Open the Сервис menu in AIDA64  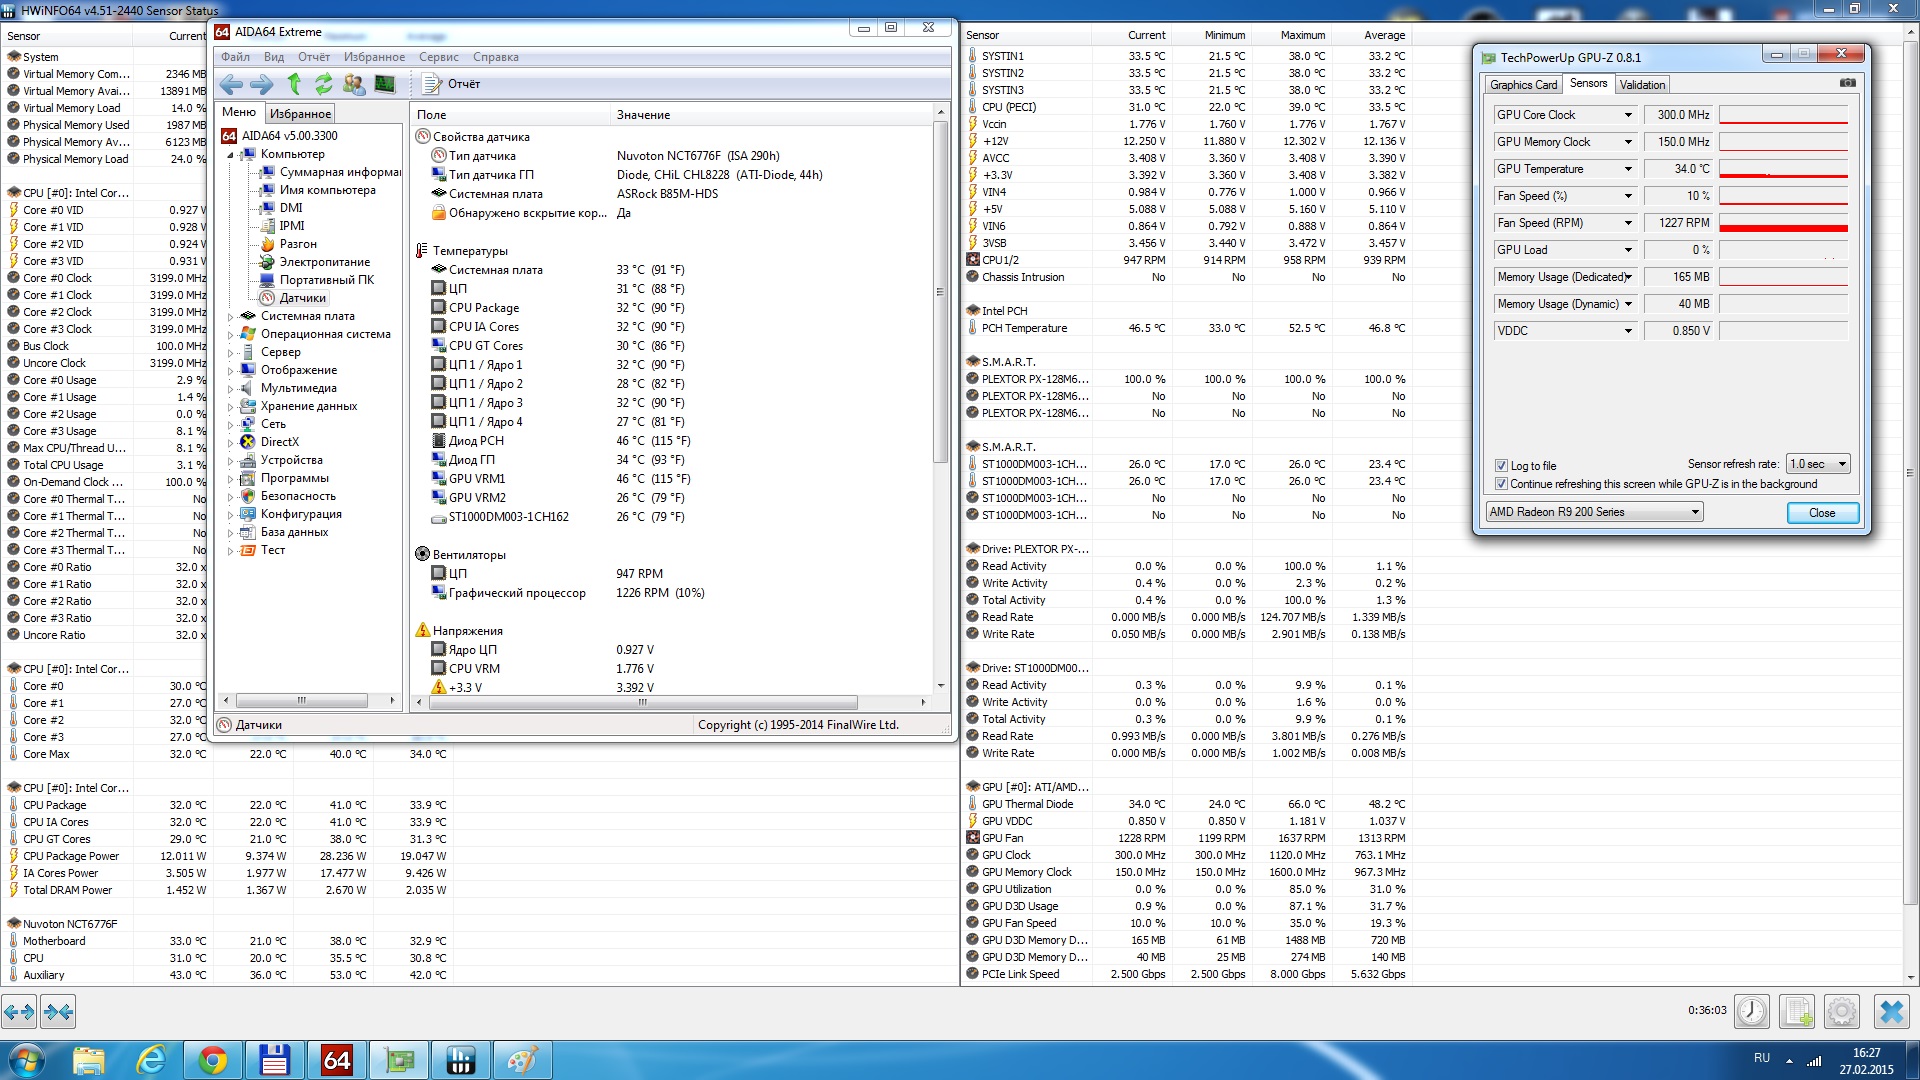pos(438,57)
